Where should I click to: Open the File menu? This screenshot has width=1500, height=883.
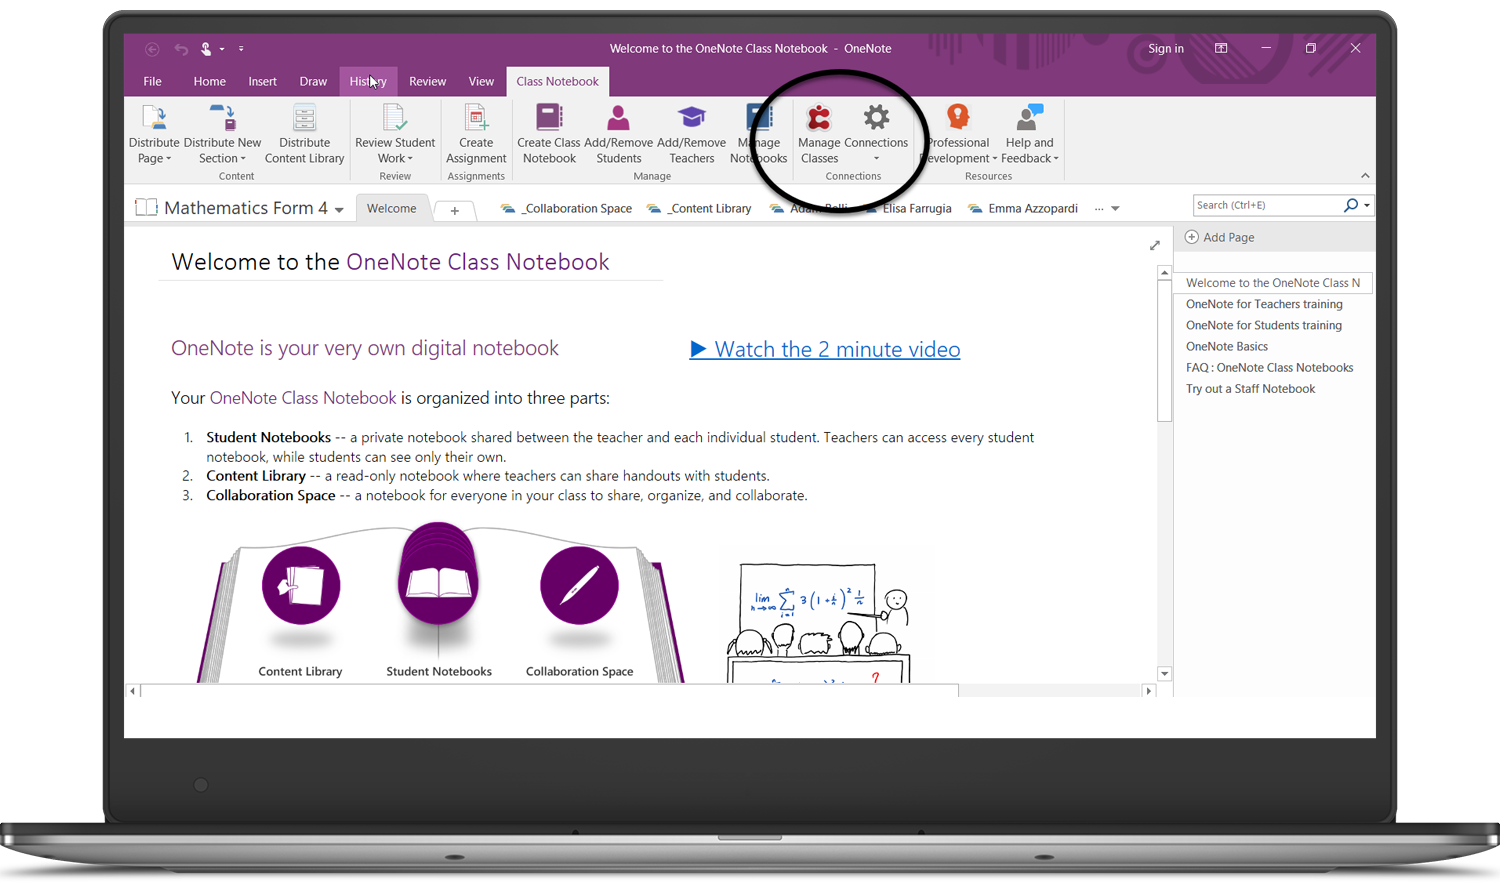pos(152,81)
